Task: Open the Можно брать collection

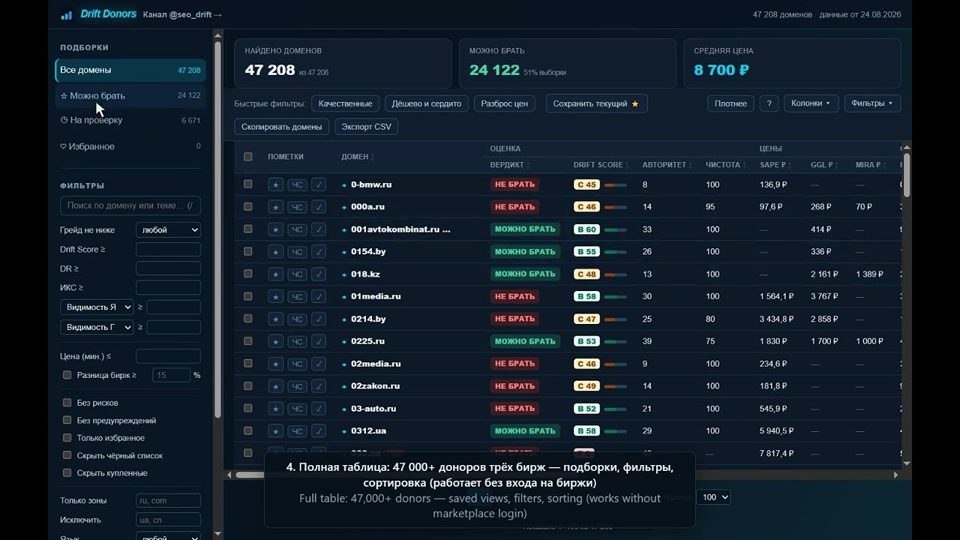Action: pyautogui.click(x=130, y=96)
